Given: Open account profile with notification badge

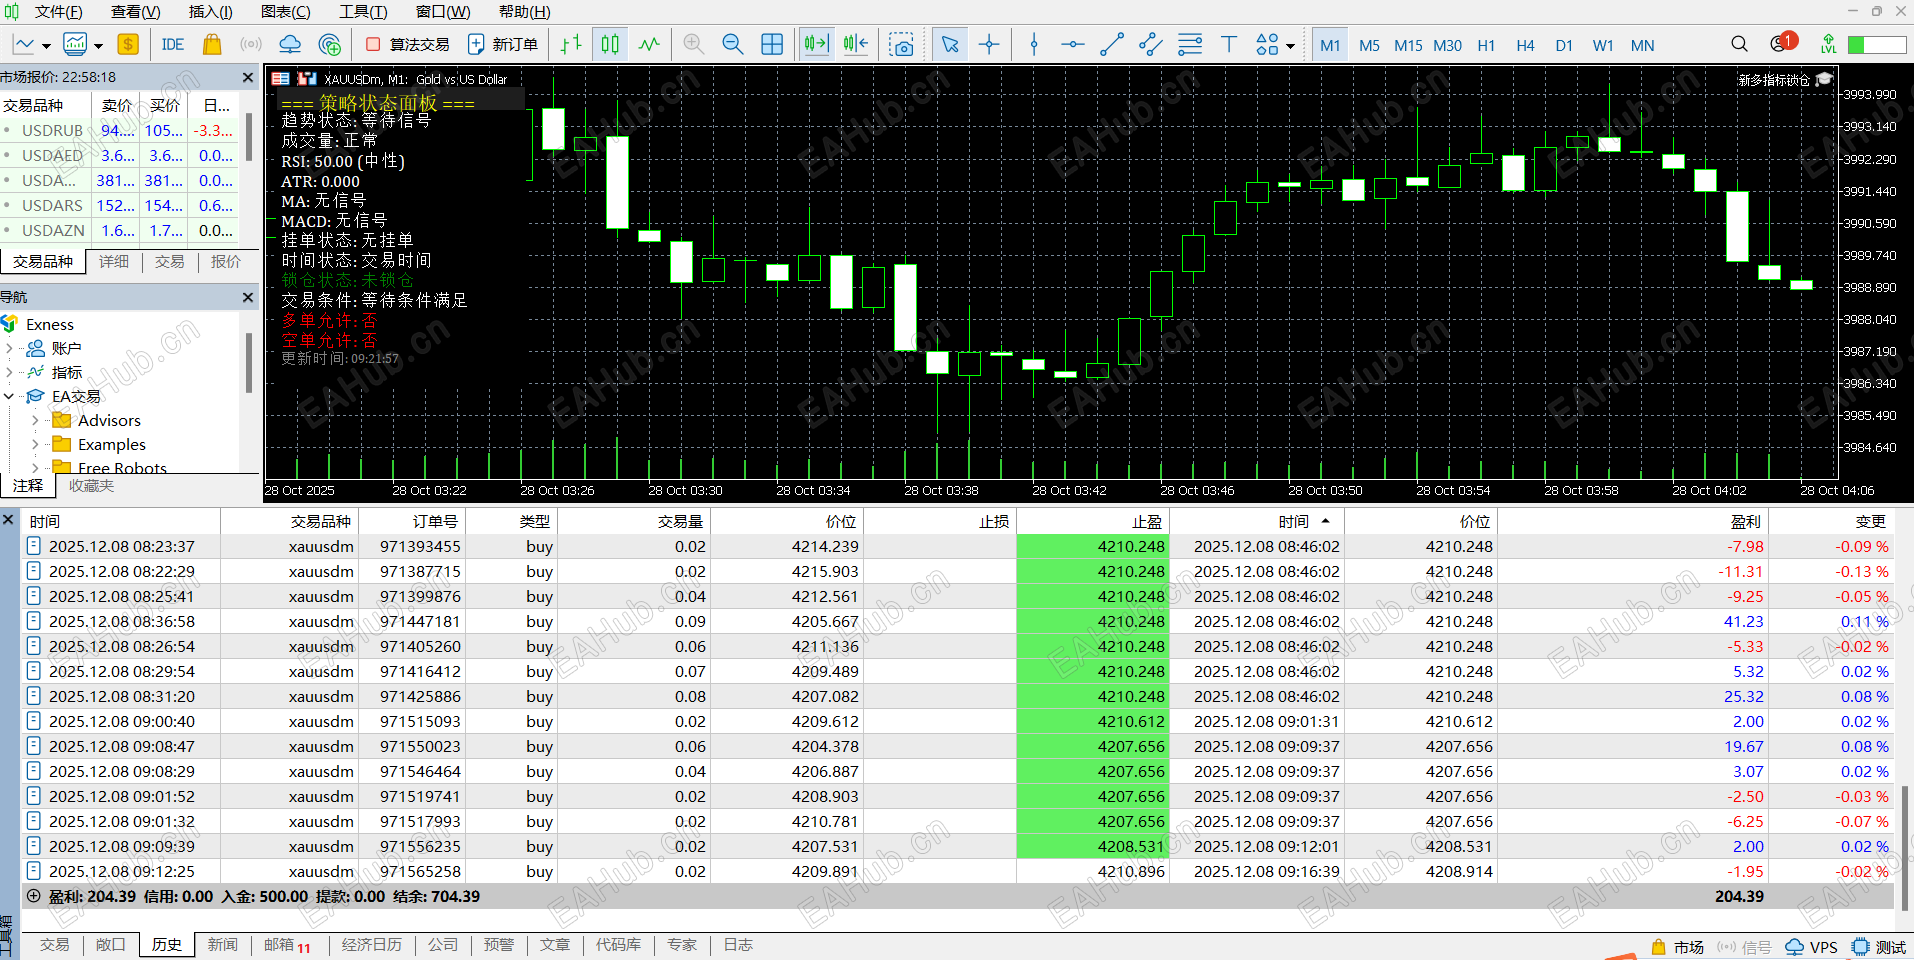Looking at the screenshot, I should tap(1782, 43).
